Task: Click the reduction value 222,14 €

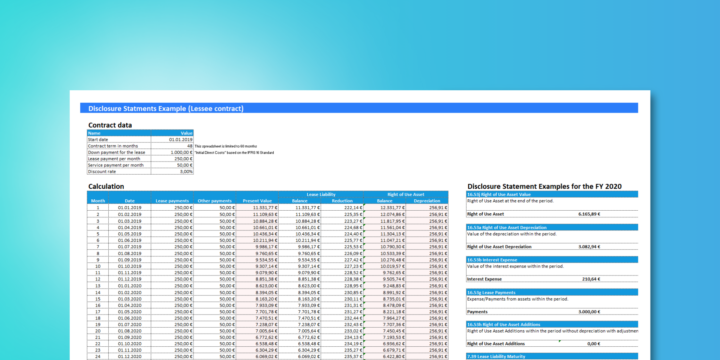Action: pyautogui.click(x=342, y=208)
